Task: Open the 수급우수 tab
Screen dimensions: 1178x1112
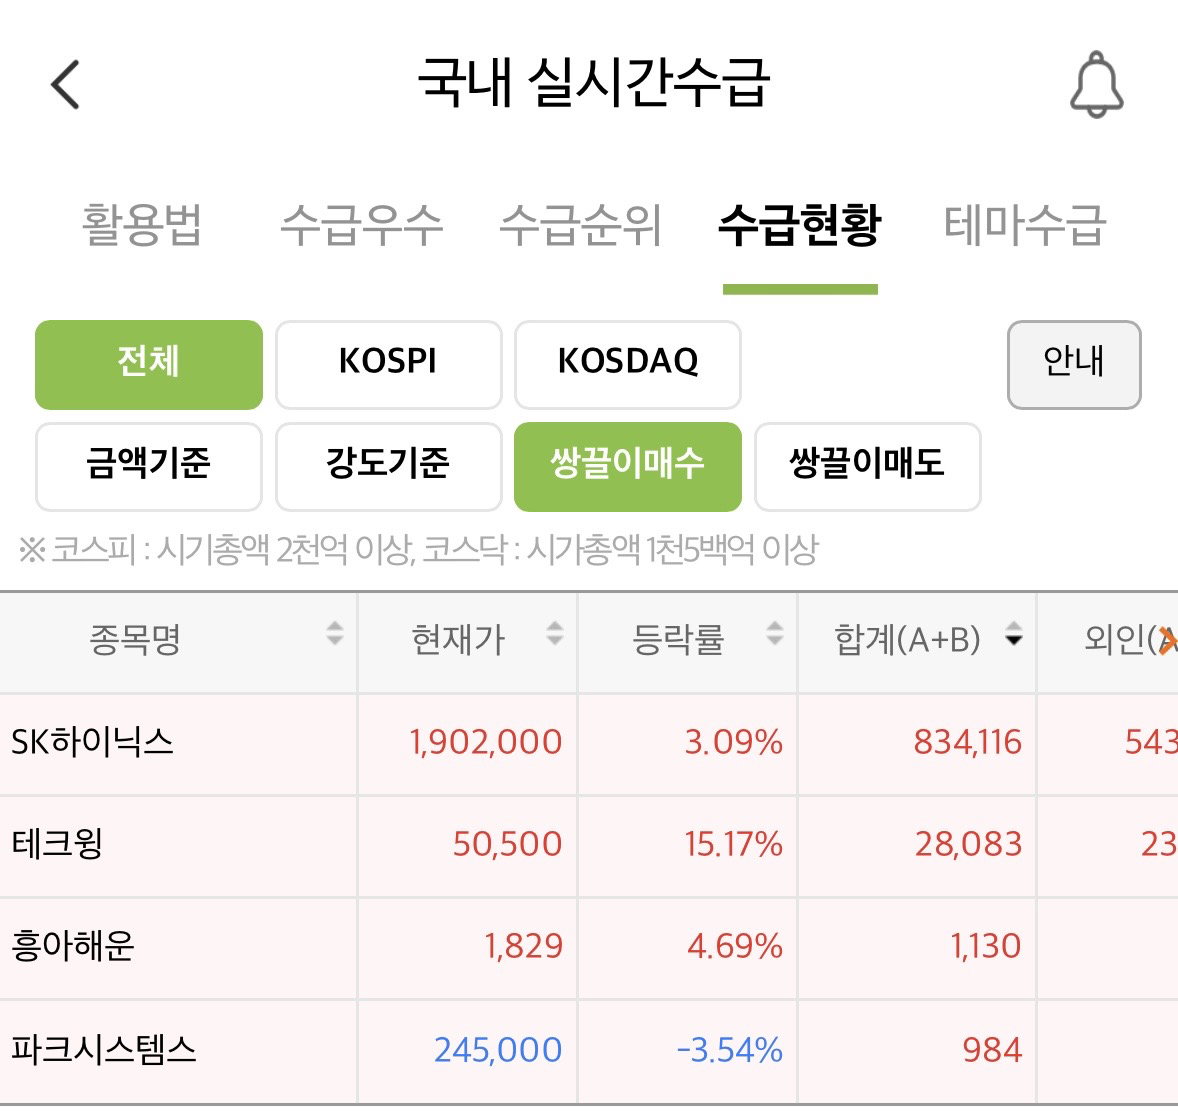Action: 361,225
